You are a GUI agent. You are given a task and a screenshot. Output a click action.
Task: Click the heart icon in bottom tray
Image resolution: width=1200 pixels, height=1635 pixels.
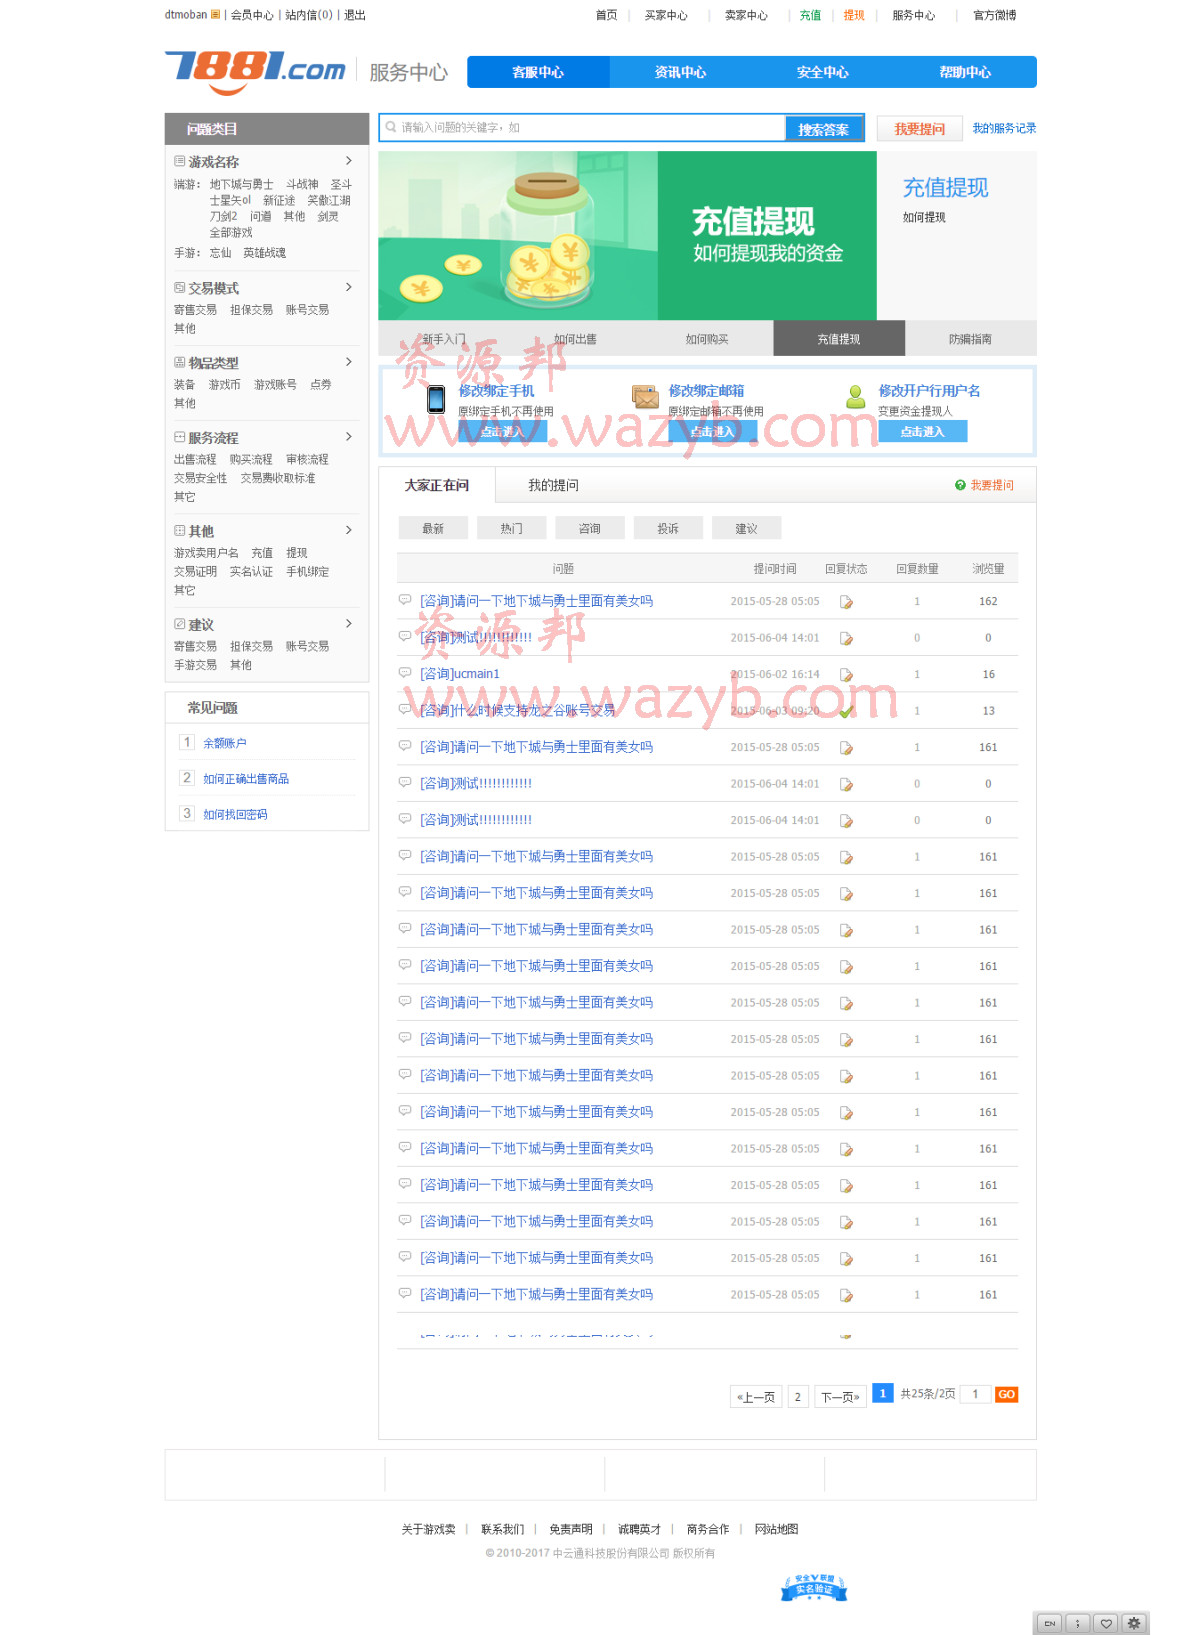(x=1105, y=1623)
